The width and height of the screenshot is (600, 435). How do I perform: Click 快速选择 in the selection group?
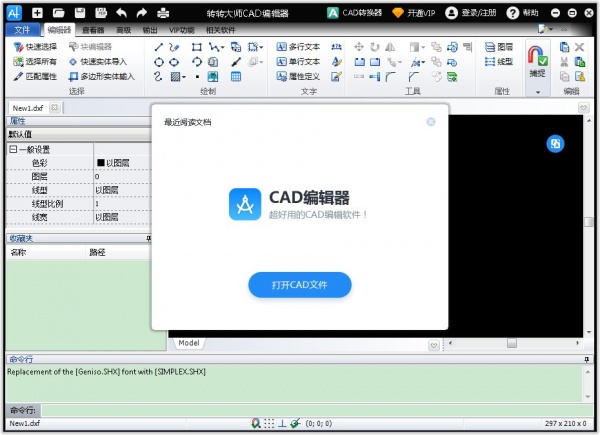[x=35, y=47]
